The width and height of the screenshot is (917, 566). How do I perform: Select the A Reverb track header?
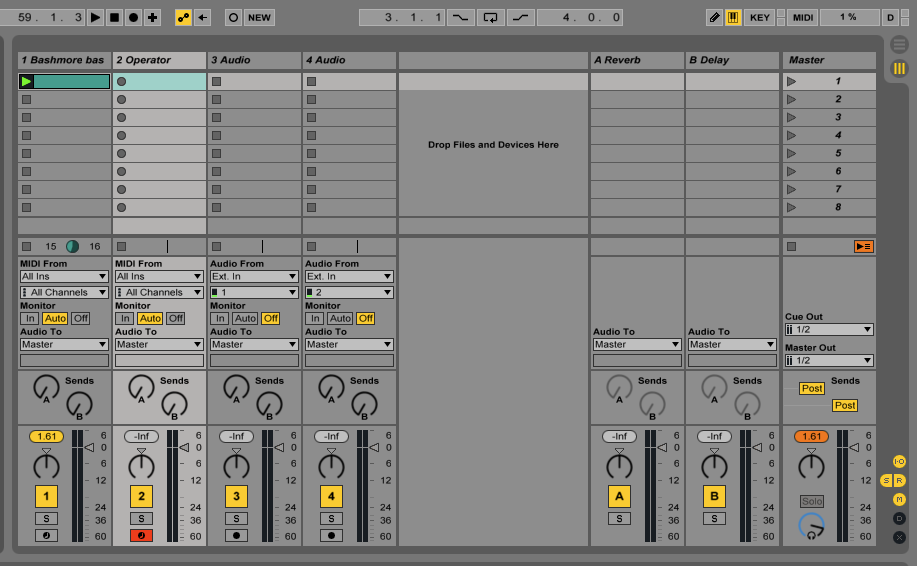(x=636, y=60)
